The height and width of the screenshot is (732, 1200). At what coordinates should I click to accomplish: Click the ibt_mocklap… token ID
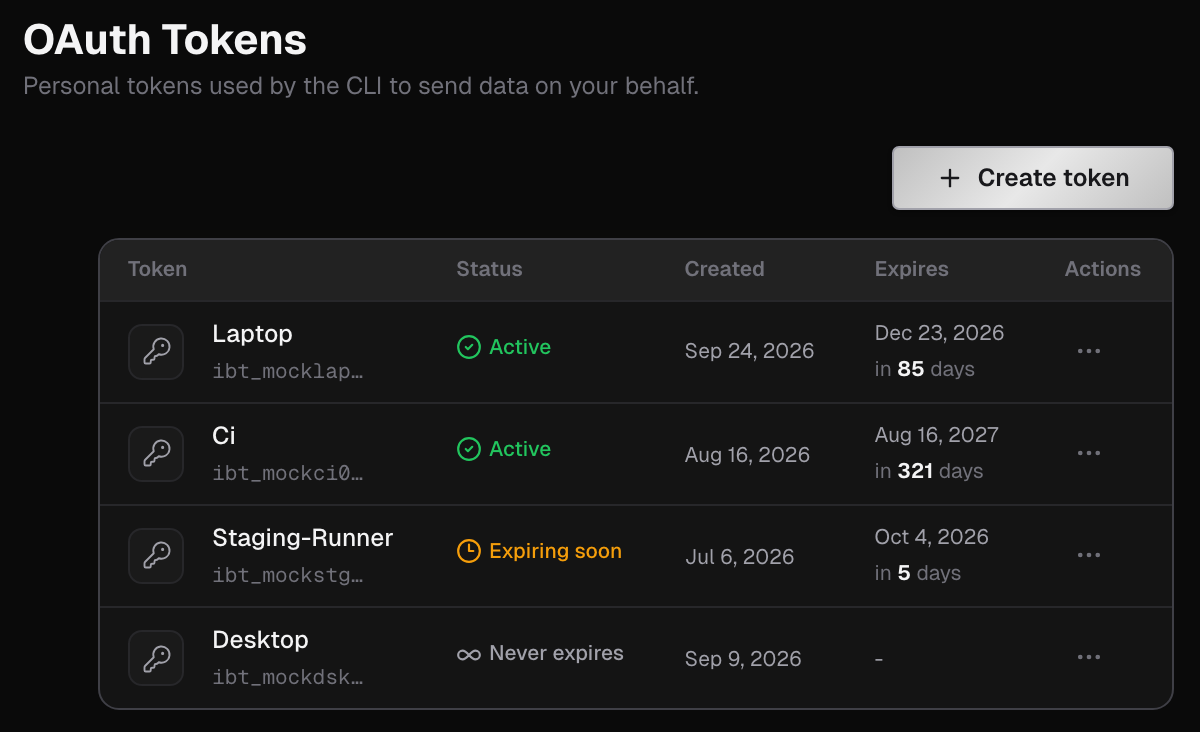(x=288, y=371)
